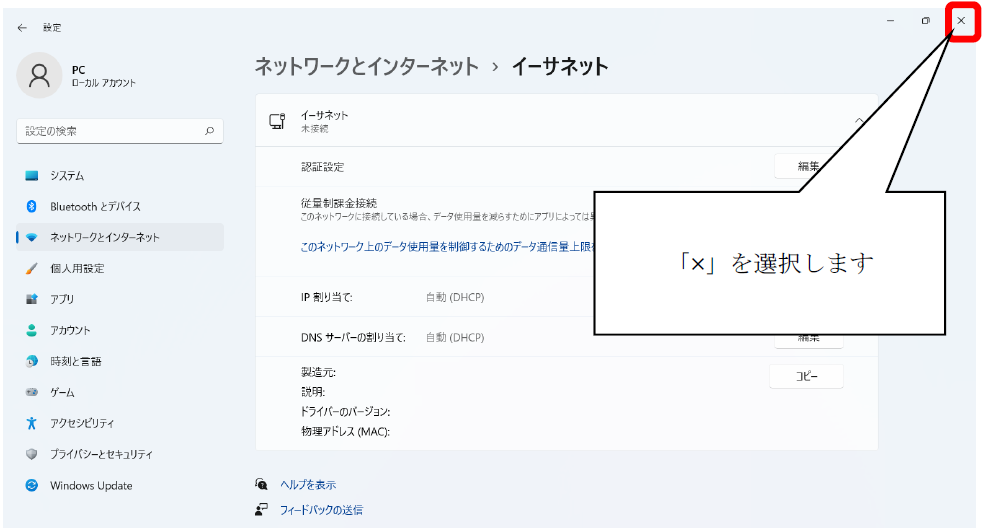The height and width of the screenshot is (532, 986).
Task: Click the 設定の検索 search field
Action: point(110,131)
